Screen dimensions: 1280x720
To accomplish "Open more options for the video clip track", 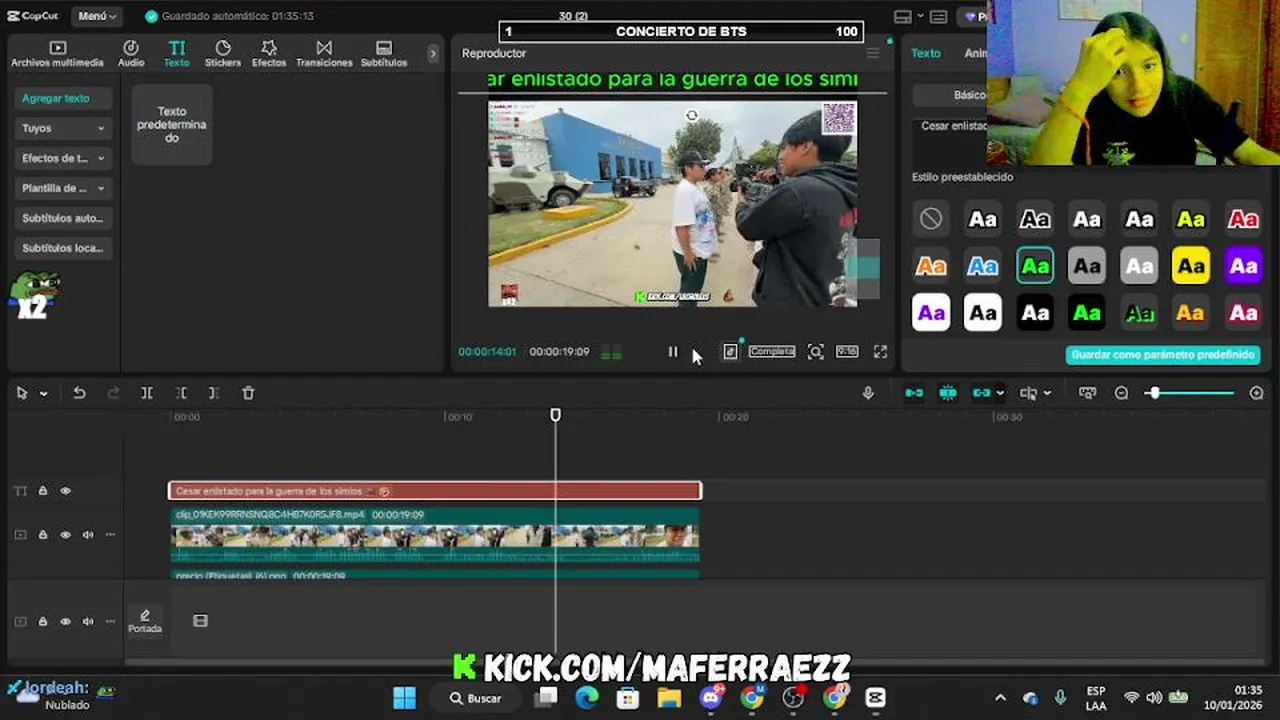I will click(110, 535).
